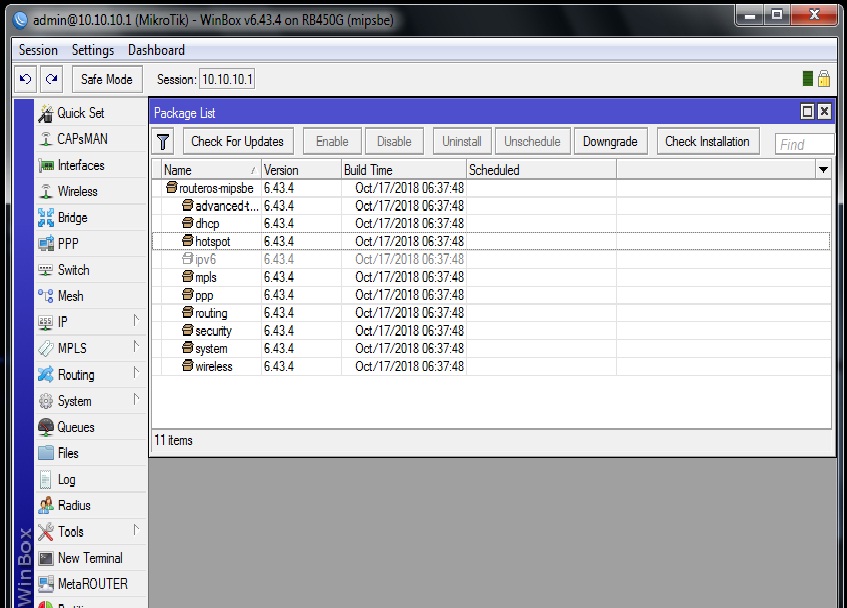Select the wireless package row

[492, 366]
